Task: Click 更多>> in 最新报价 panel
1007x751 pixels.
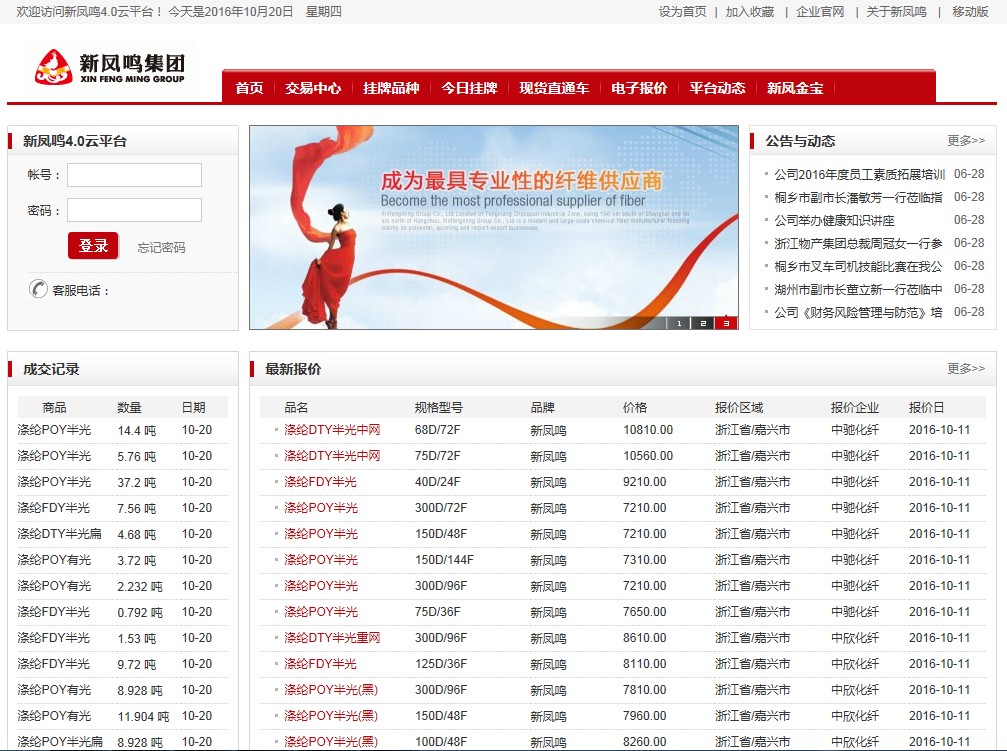Action: (966, 368)
